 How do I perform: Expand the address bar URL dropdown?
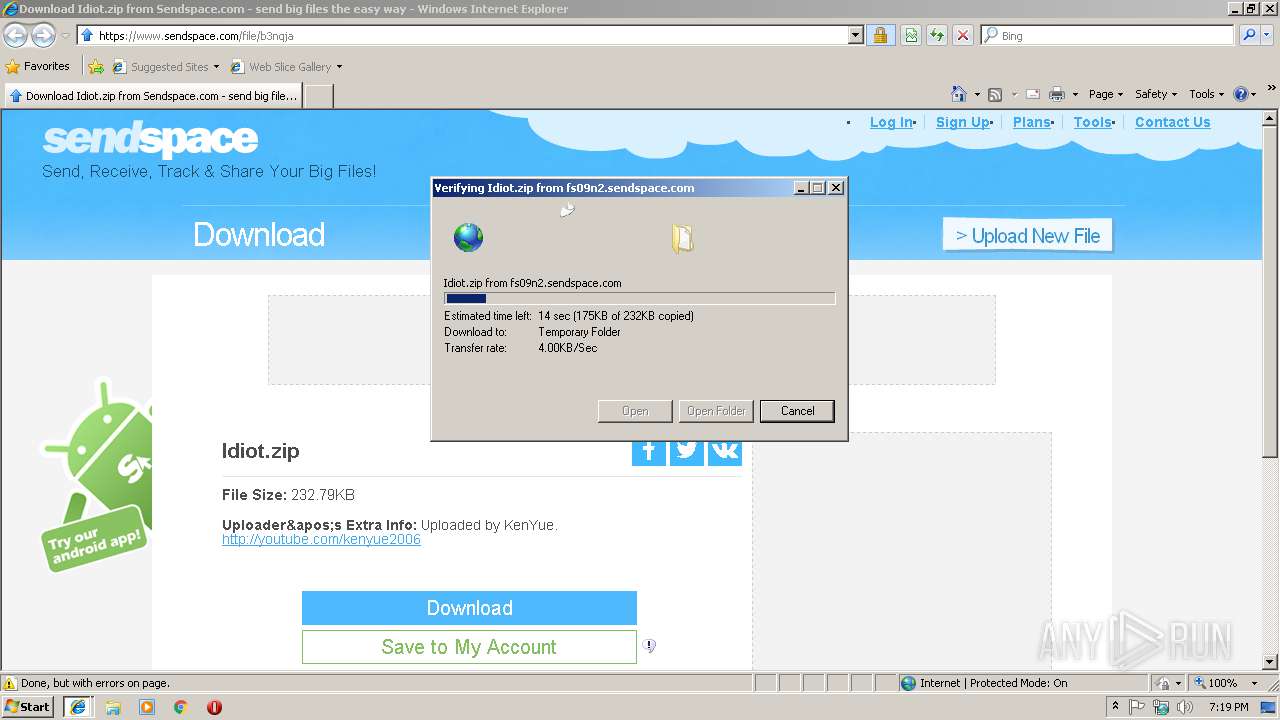[855, 35]
